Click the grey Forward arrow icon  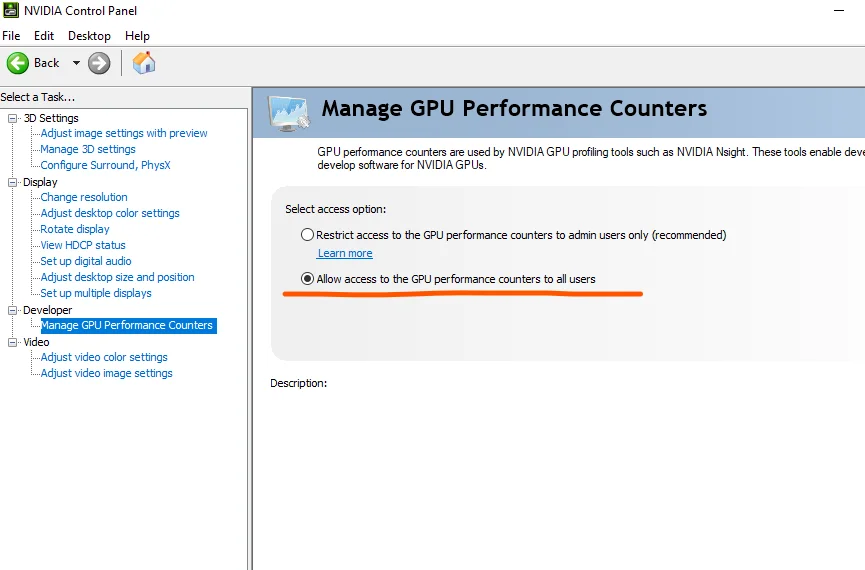[99, 63]
